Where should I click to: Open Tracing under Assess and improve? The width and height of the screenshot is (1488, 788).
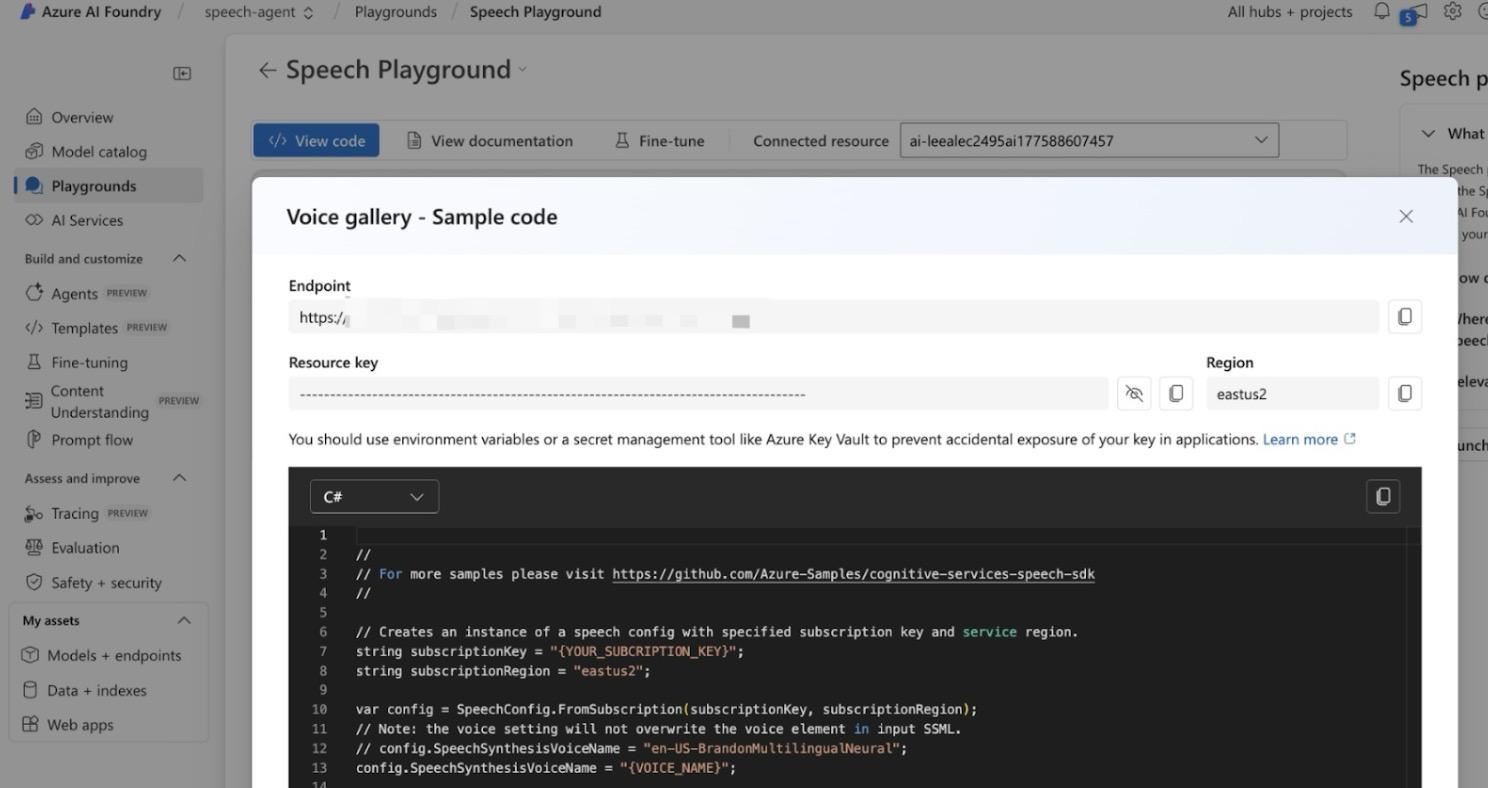[75, 513]
